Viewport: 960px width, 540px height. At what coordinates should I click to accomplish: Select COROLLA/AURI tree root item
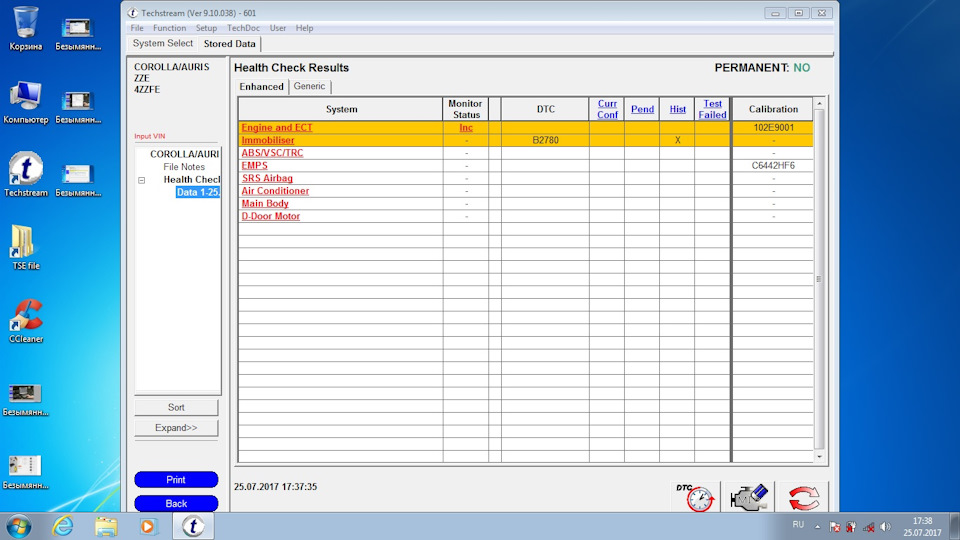184,154
